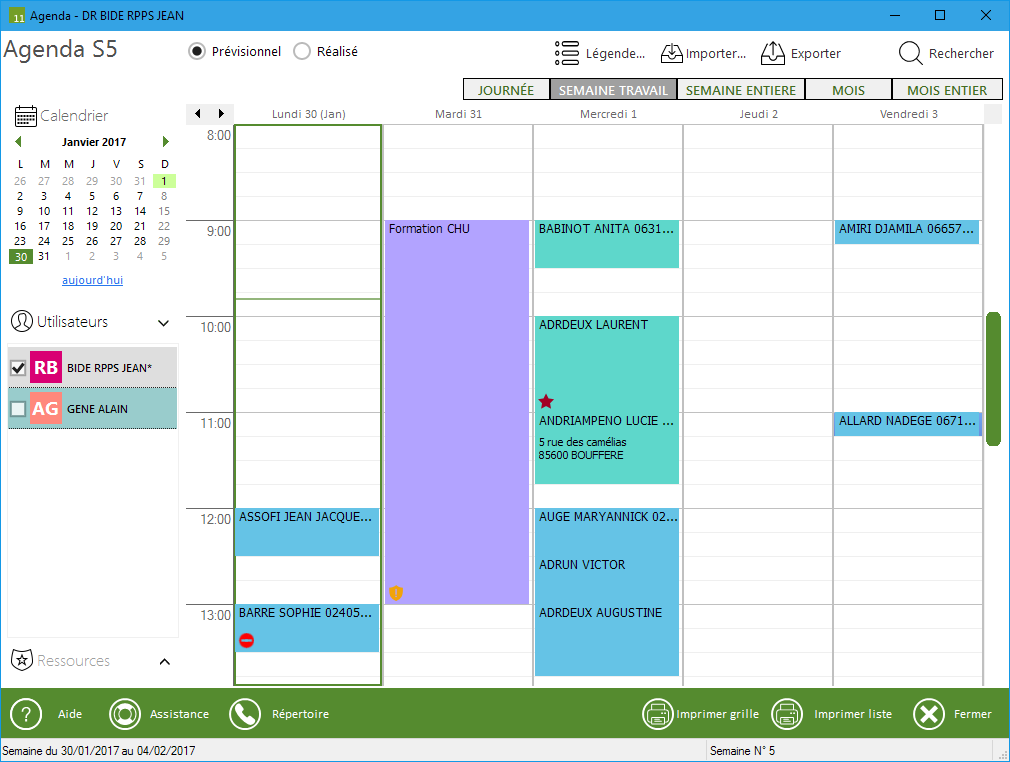Screen dimensions: 1010x762
Task: Switch to the MOIS ENTIER view
Action: click(x=946, y=90)
